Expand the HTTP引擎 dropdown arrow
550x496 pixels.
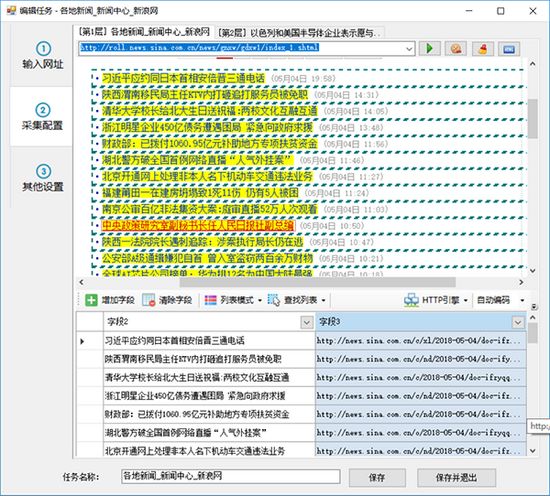[x=466, y=301]
